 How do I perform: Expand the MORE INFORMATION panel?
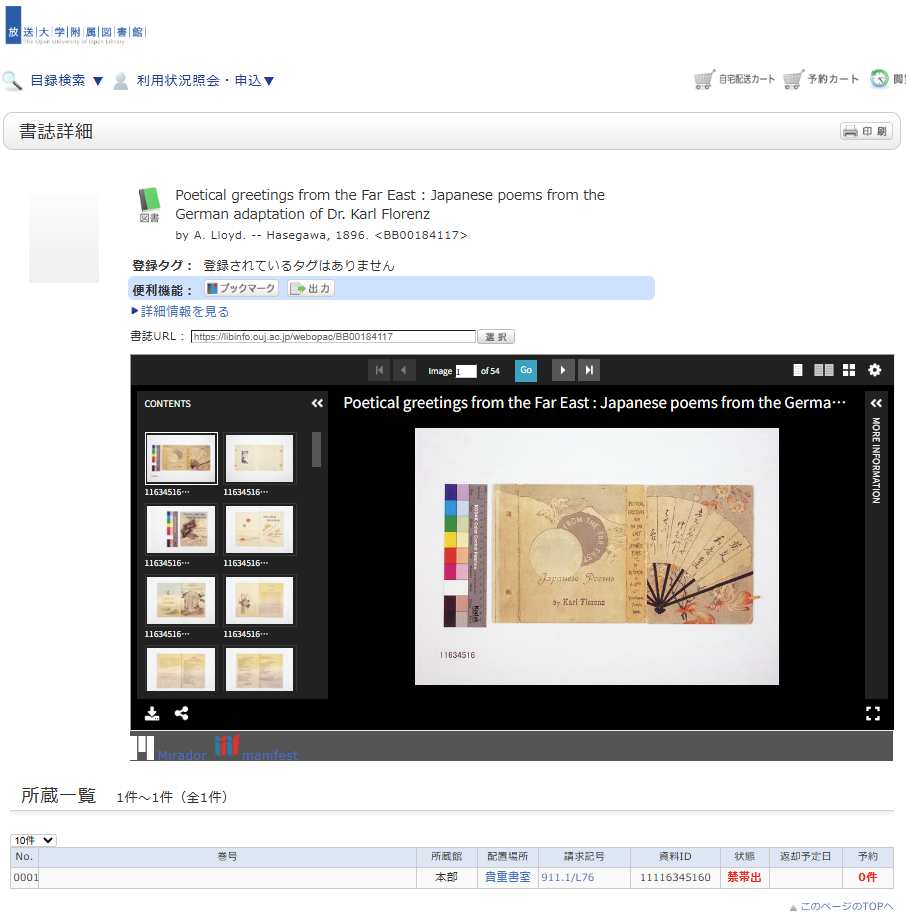pos(876,403)
